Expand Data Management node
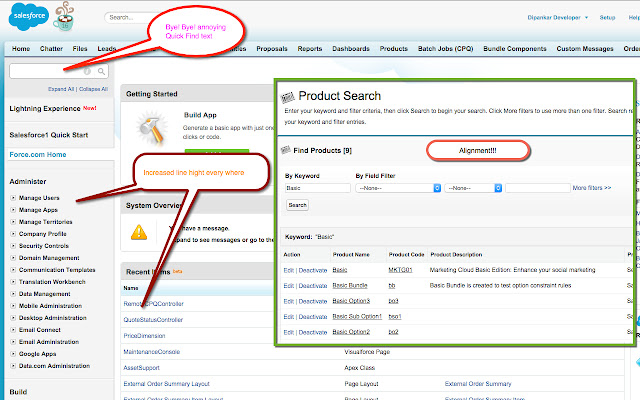The width and height of the screenshot is (640, 400). (x=13, y=294)
